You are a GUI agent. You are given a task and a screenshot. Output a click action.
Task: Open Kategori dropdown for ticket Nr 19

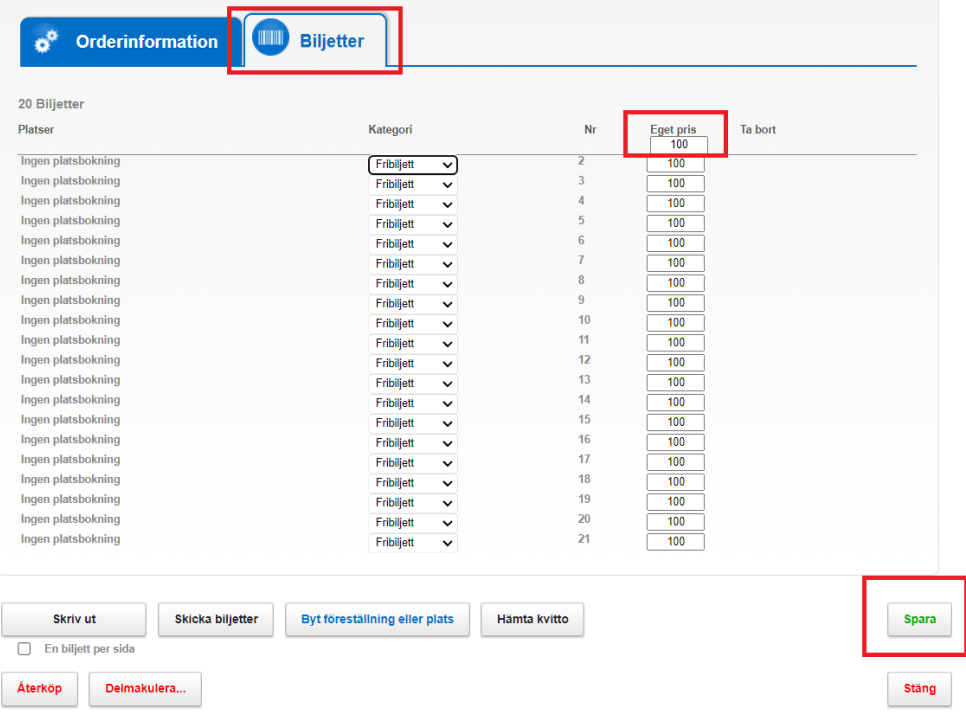click(x=413, y=502)
